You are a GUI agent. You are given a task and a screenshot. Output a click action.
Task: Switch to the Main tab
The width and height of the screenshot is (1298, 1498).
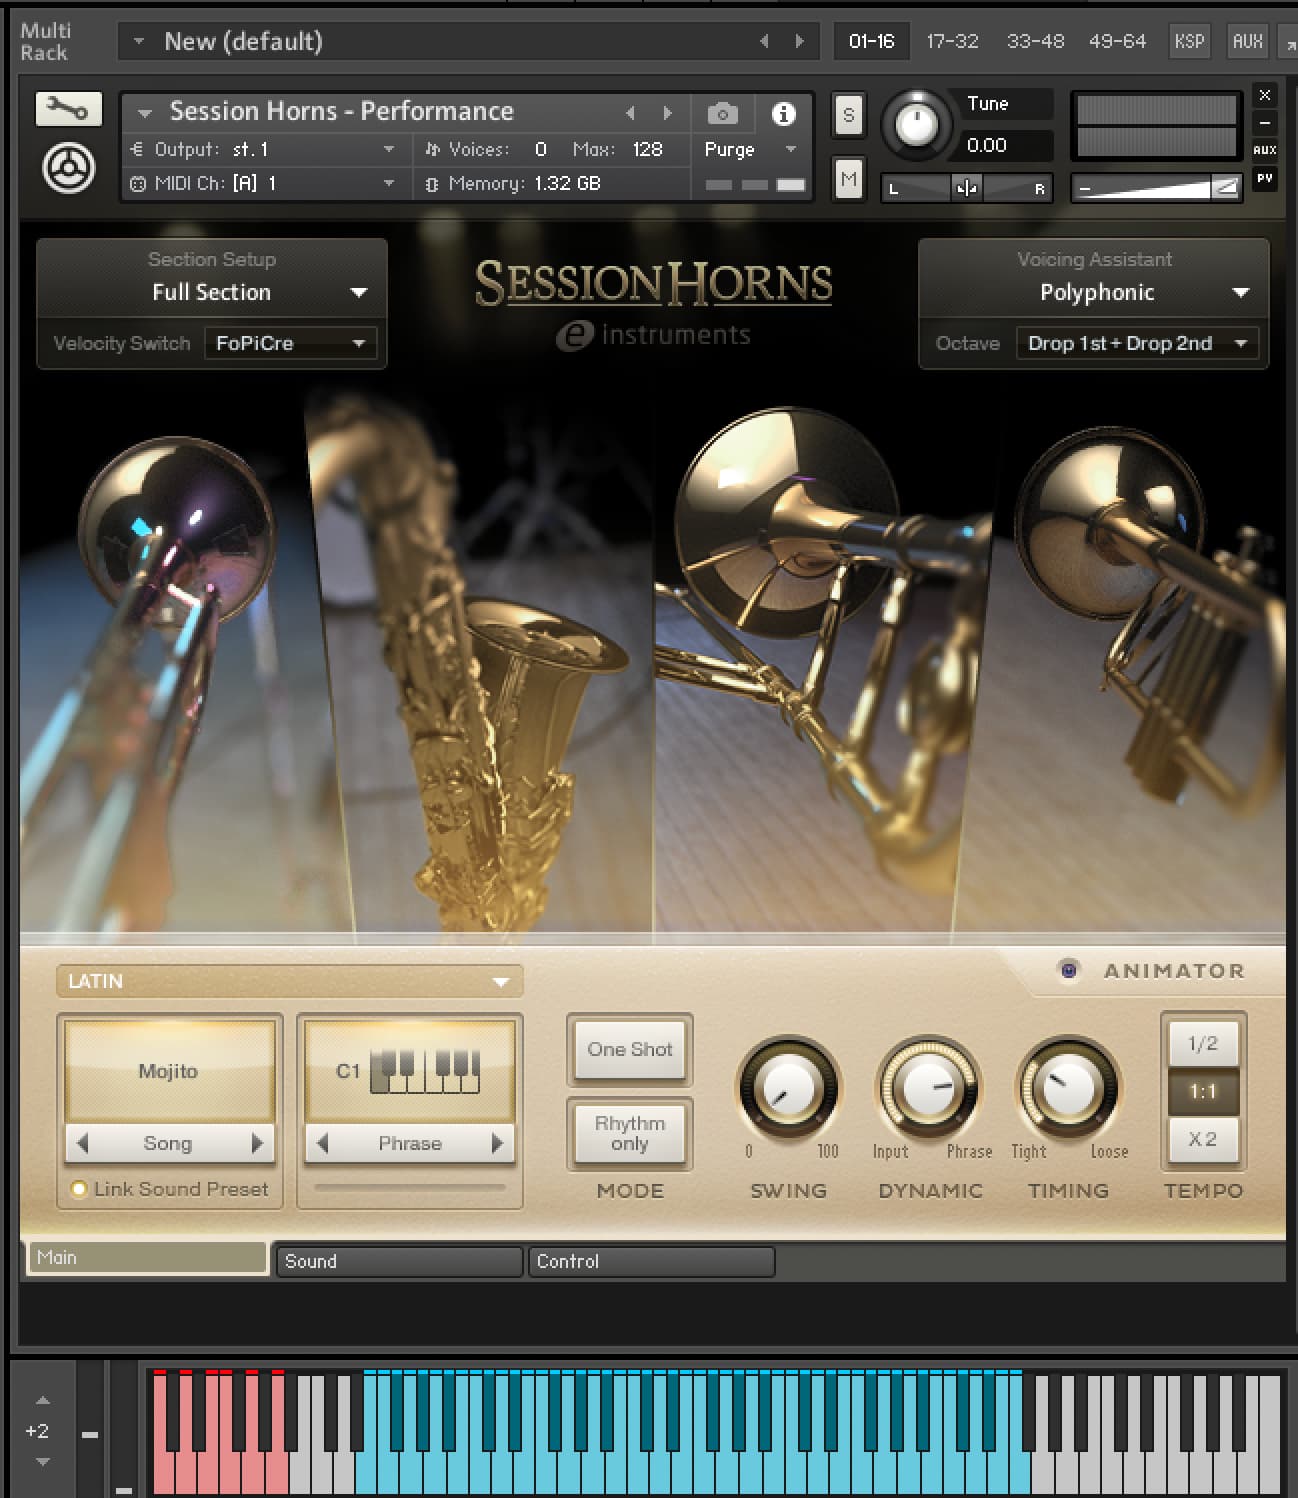(147, 1258)
